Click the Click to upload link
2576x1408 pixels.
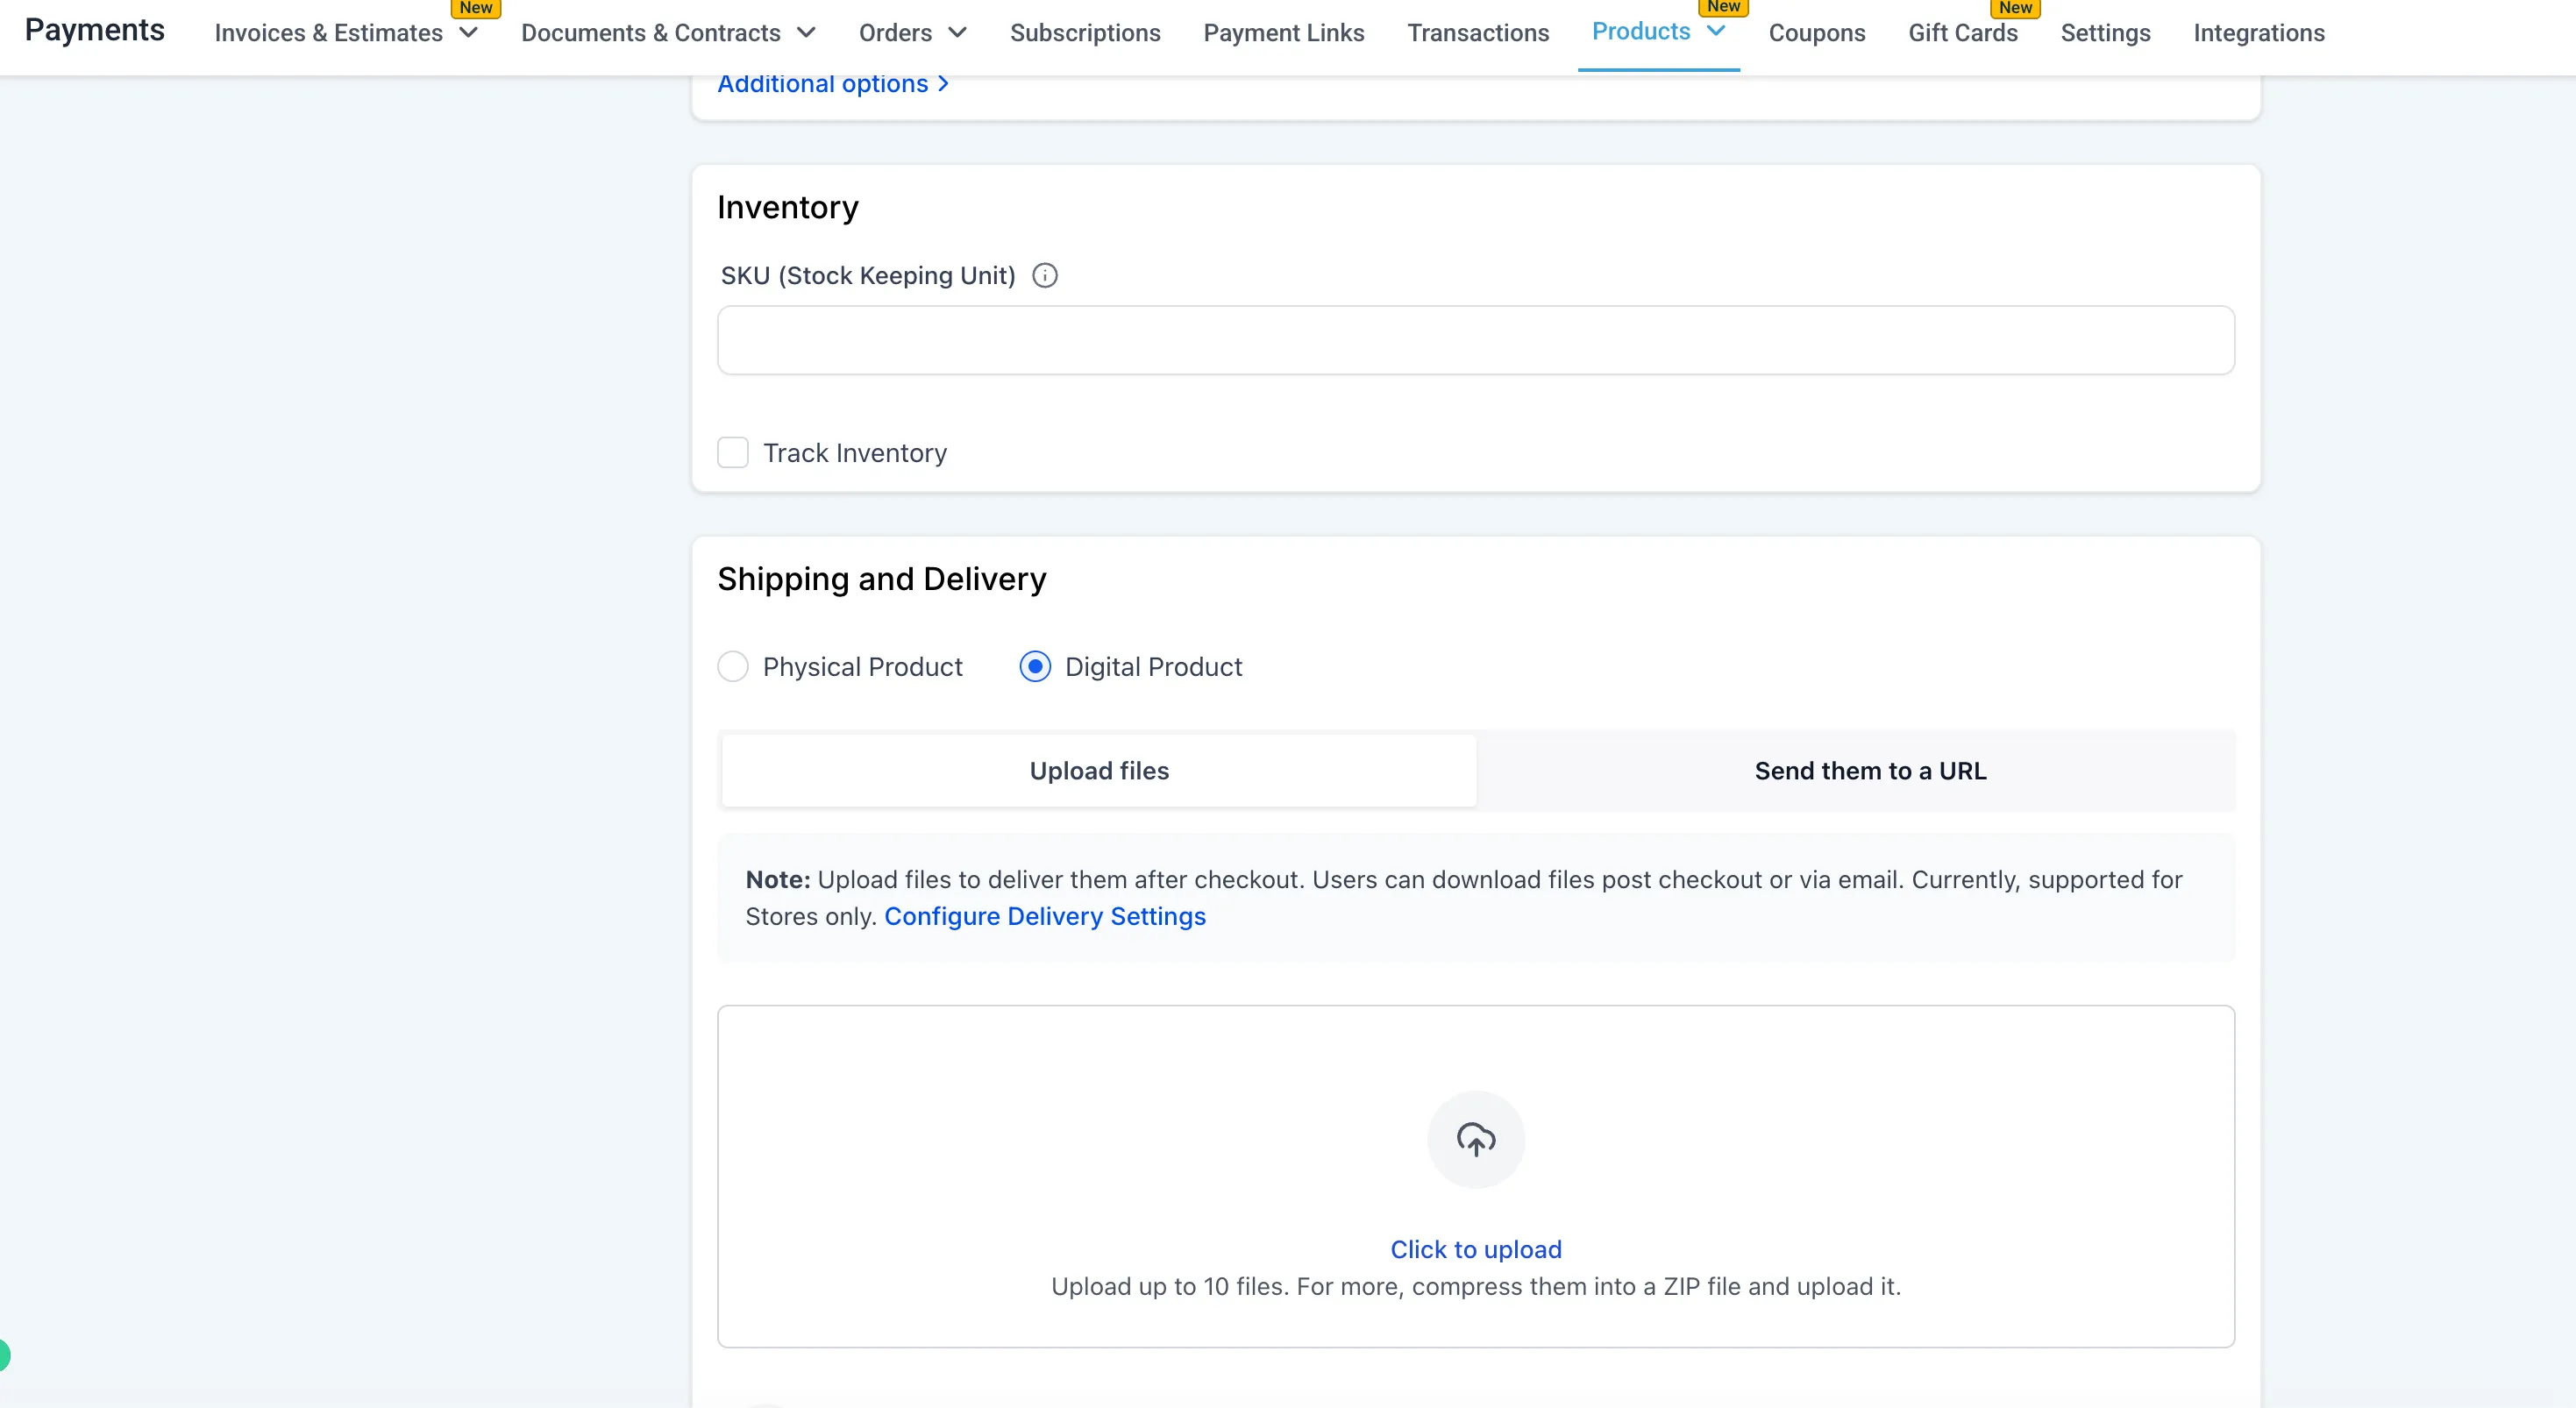[1475, 1249]
